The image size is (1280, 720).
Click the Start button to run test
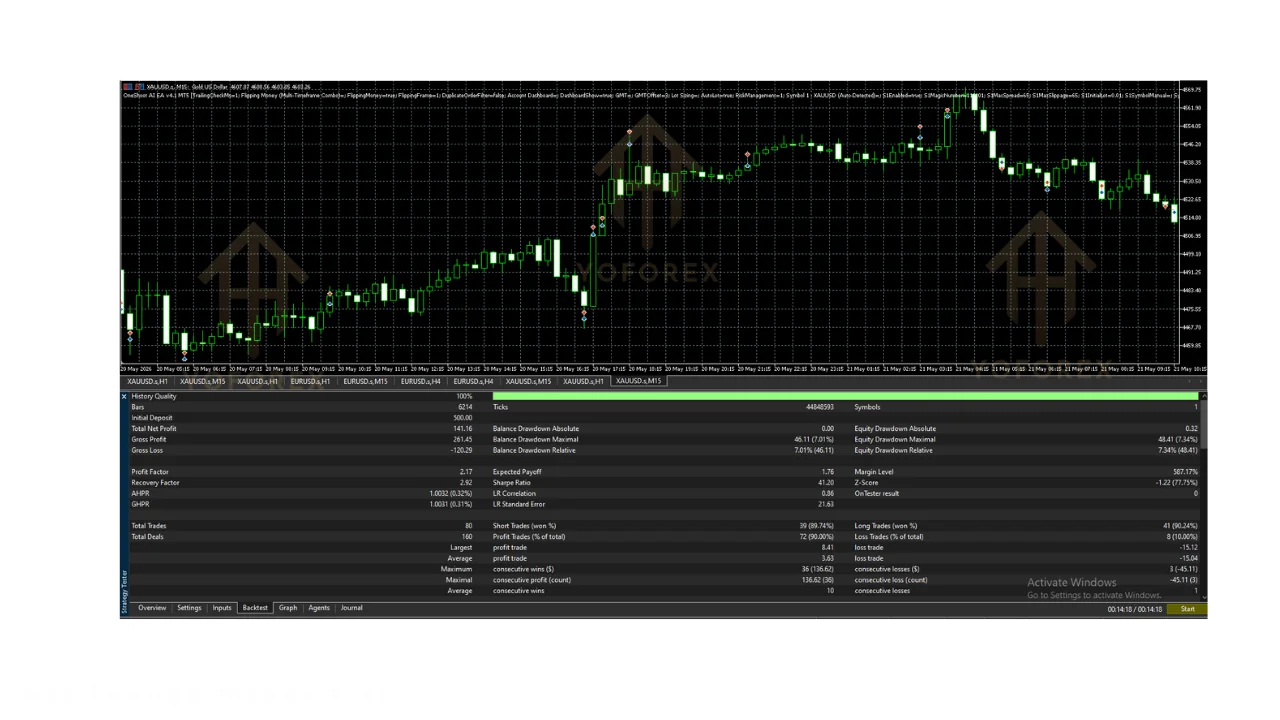click(x=1187, y=609)
